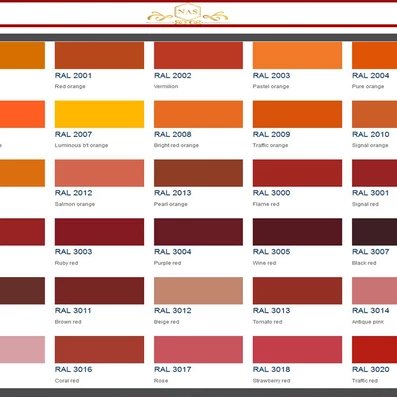Click the NAS logo at top
This screenshot has width=397, height=397.
[188, 14]
